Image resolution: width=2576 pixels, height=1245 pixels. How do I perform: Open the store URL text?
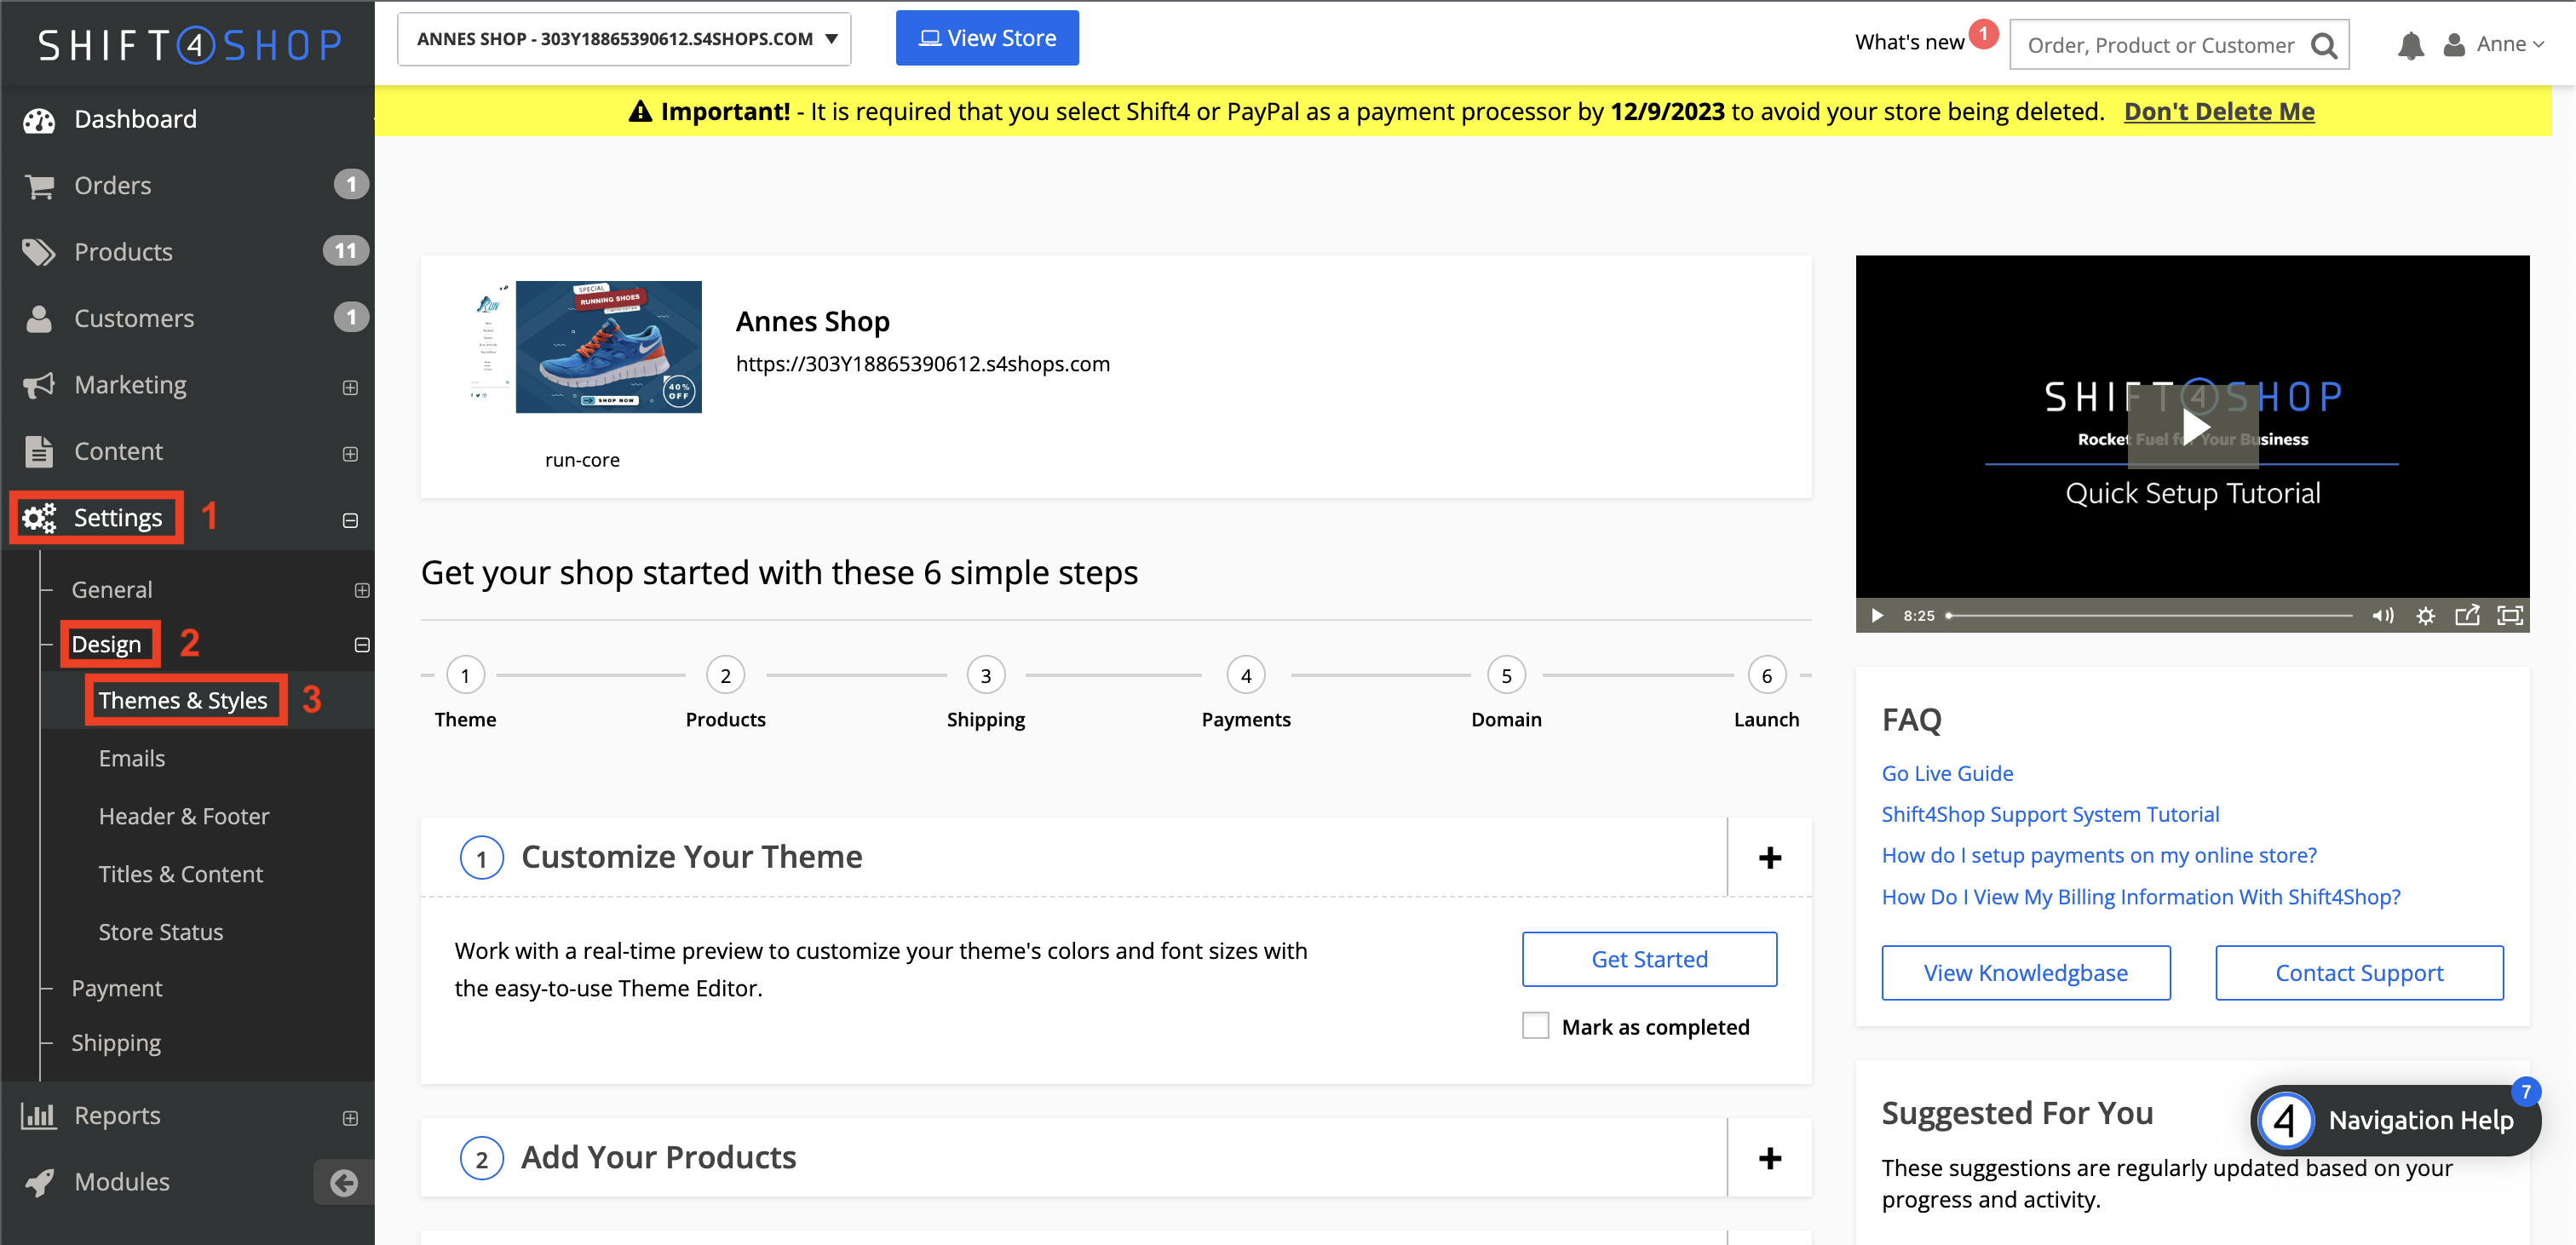[922, 364]
